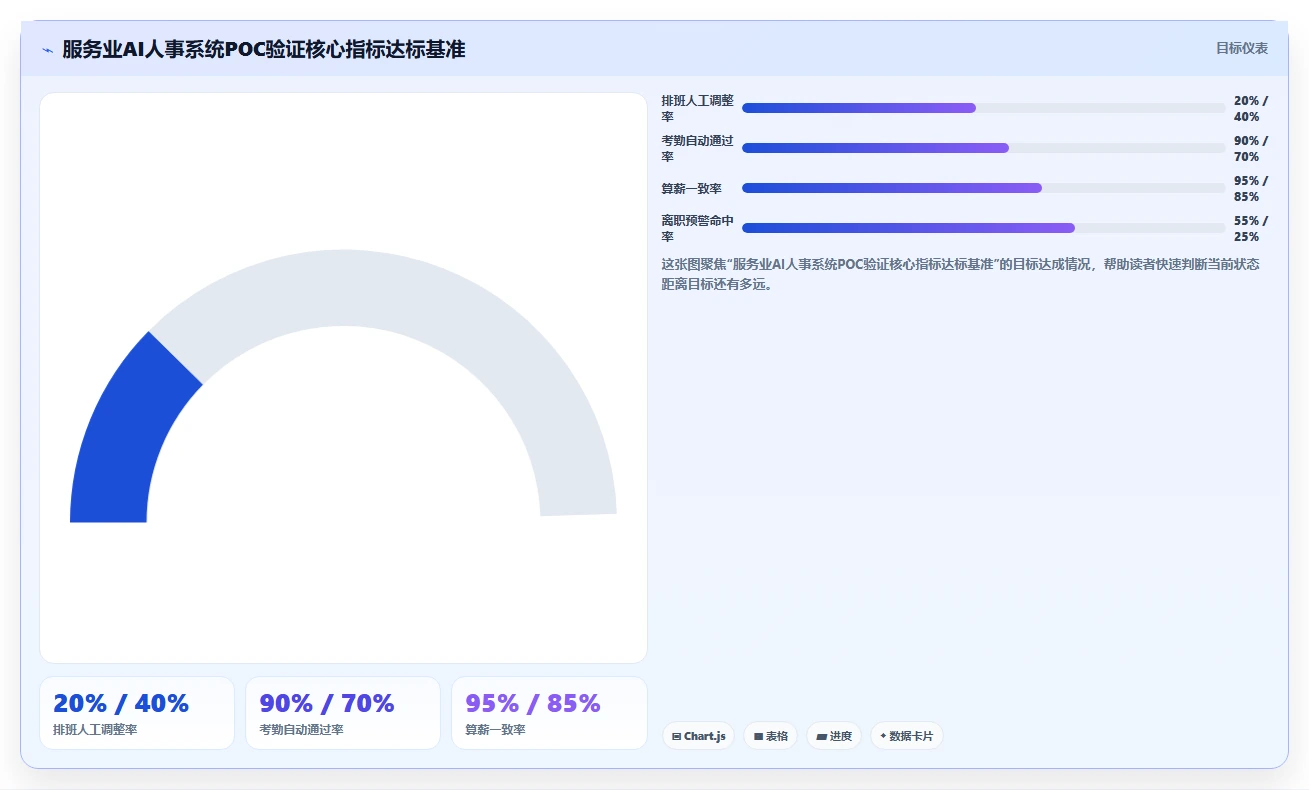Viewport: 1309px width, 790px height.
Task: Click the 排班人工调整率 row label
Action: pyautogui.click(x=697, y=109)
